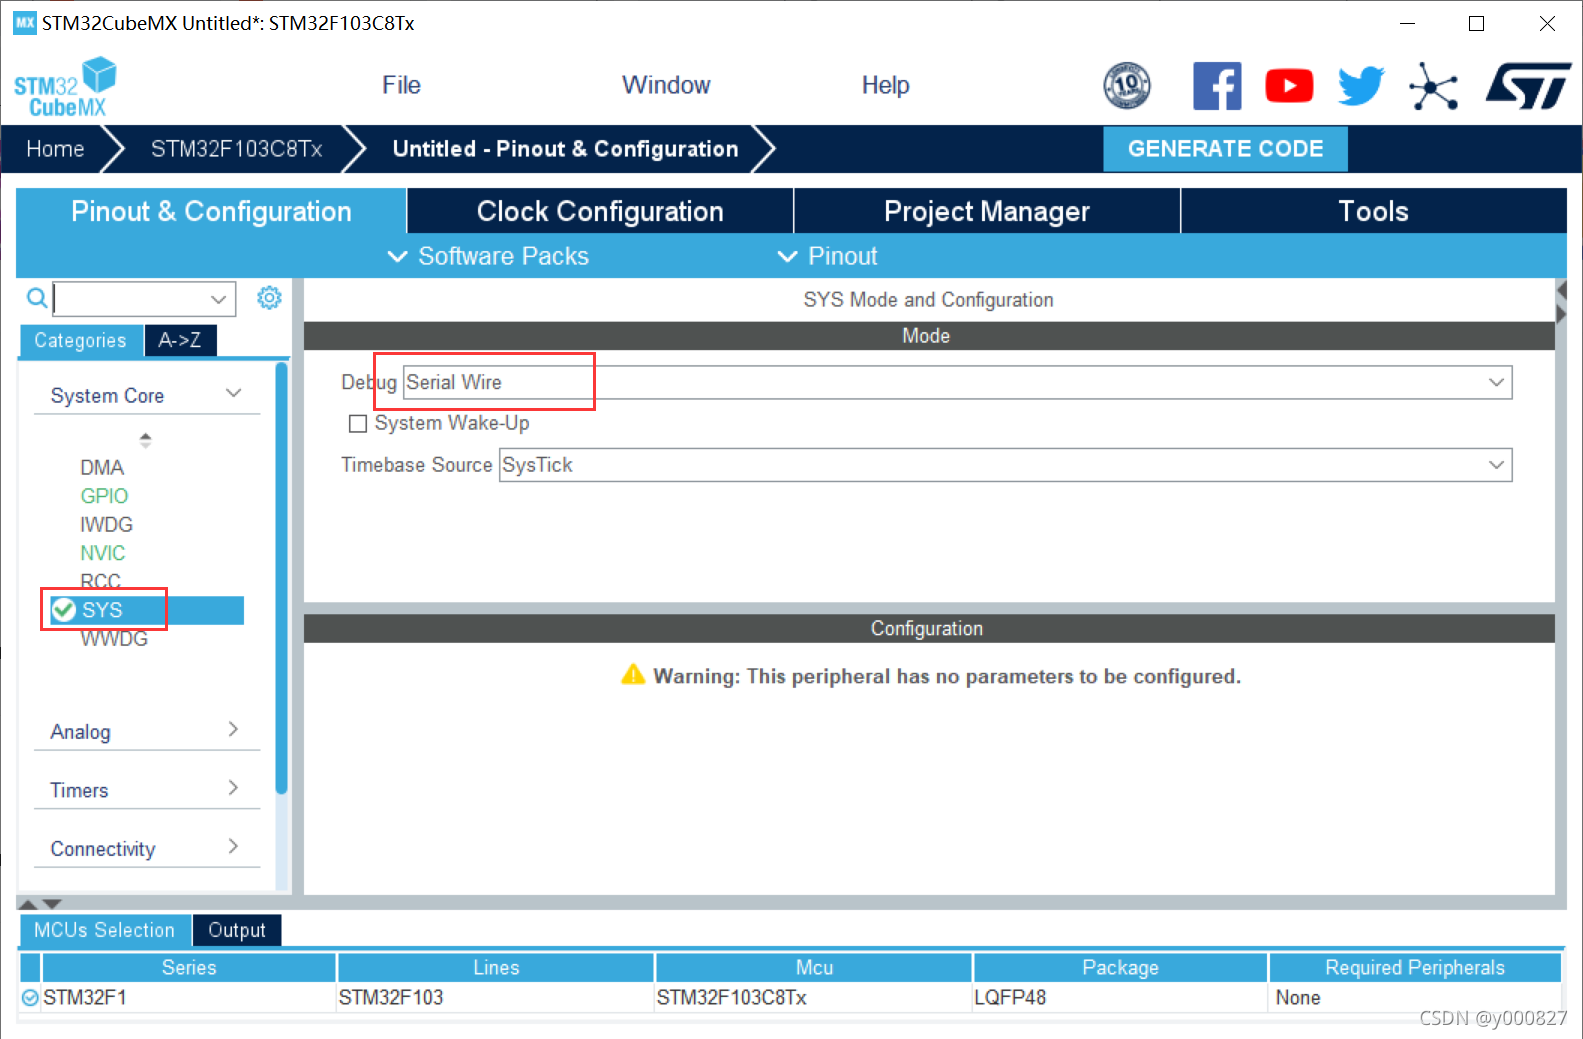Open the Facebook icon link
Screen dimensions: 1583x1039
(1217, 86)
